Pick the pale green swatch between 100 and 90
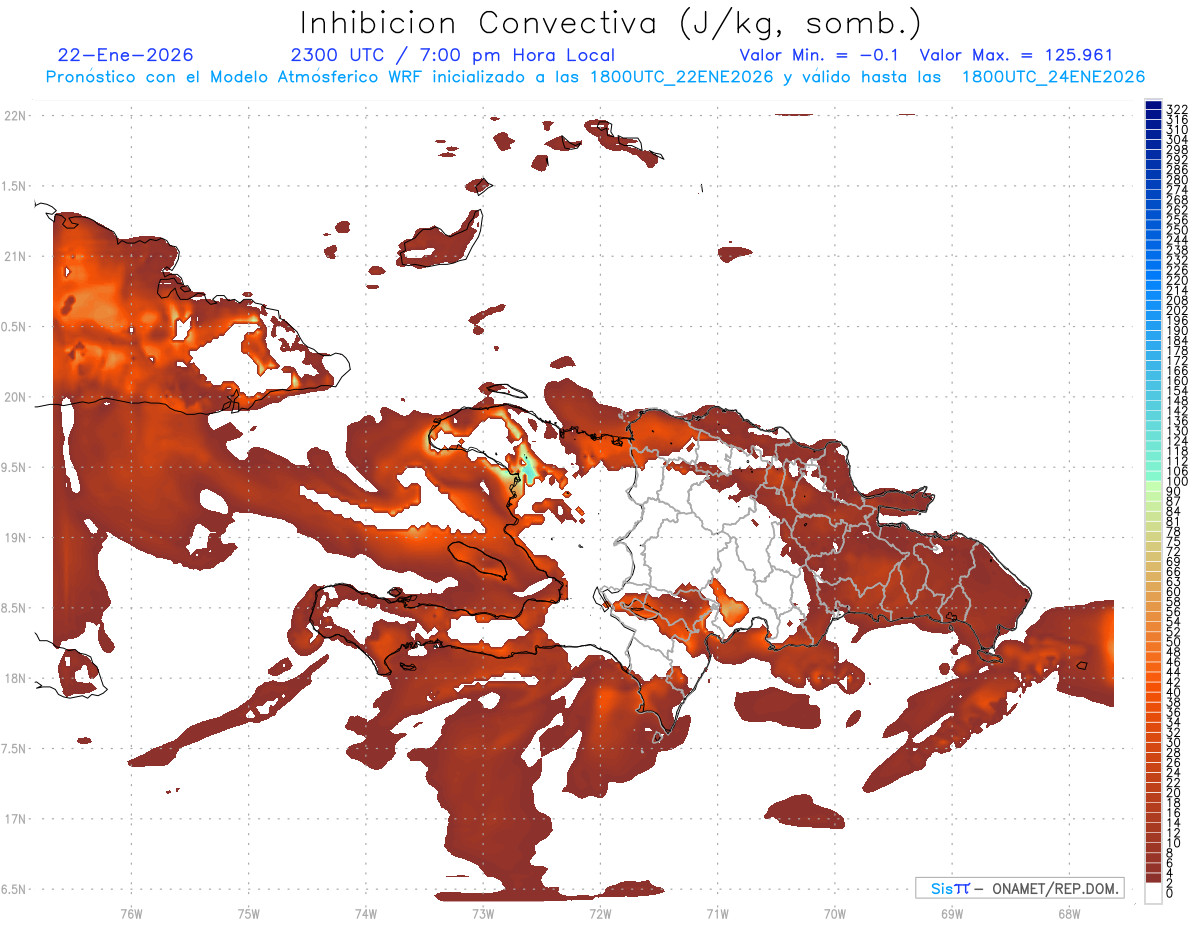The height and width of the screenshot is (927, 1200). point(1154,487)
